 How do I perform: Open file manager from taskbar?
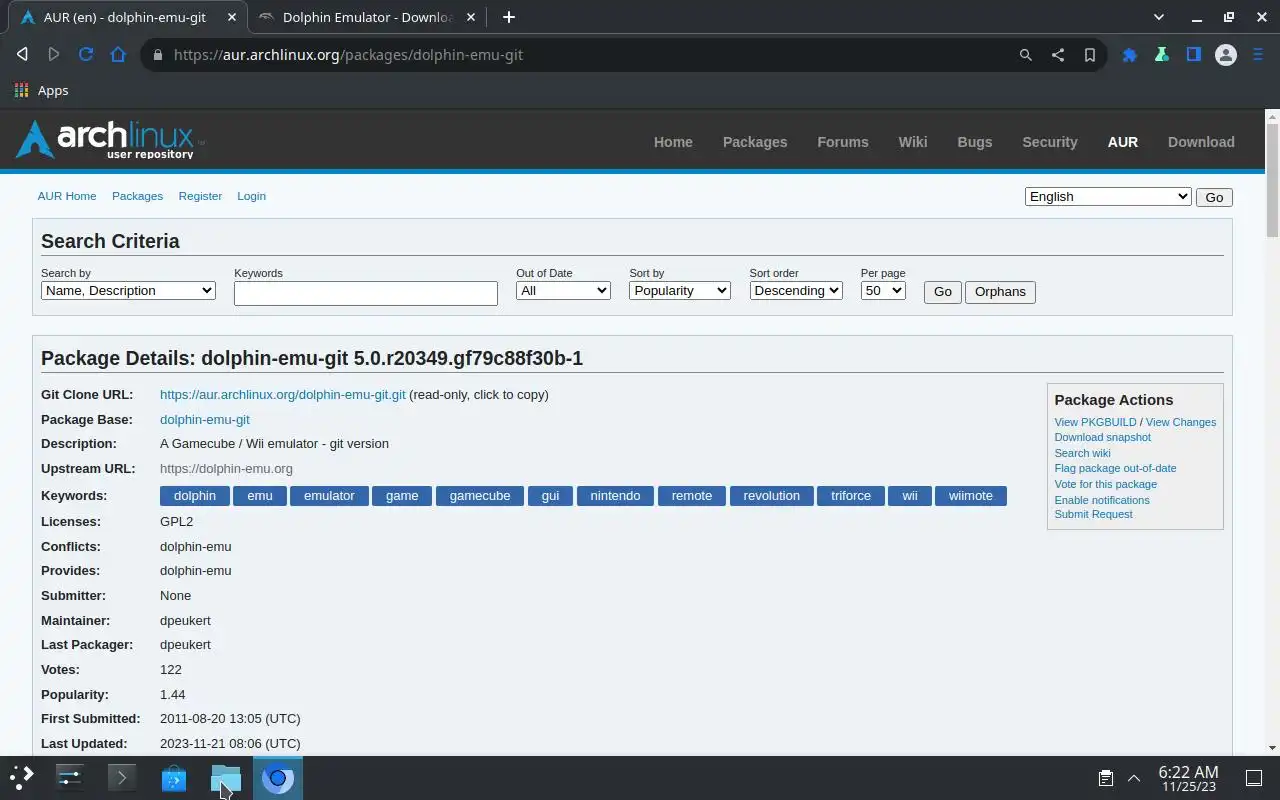[x=226, y=777]
